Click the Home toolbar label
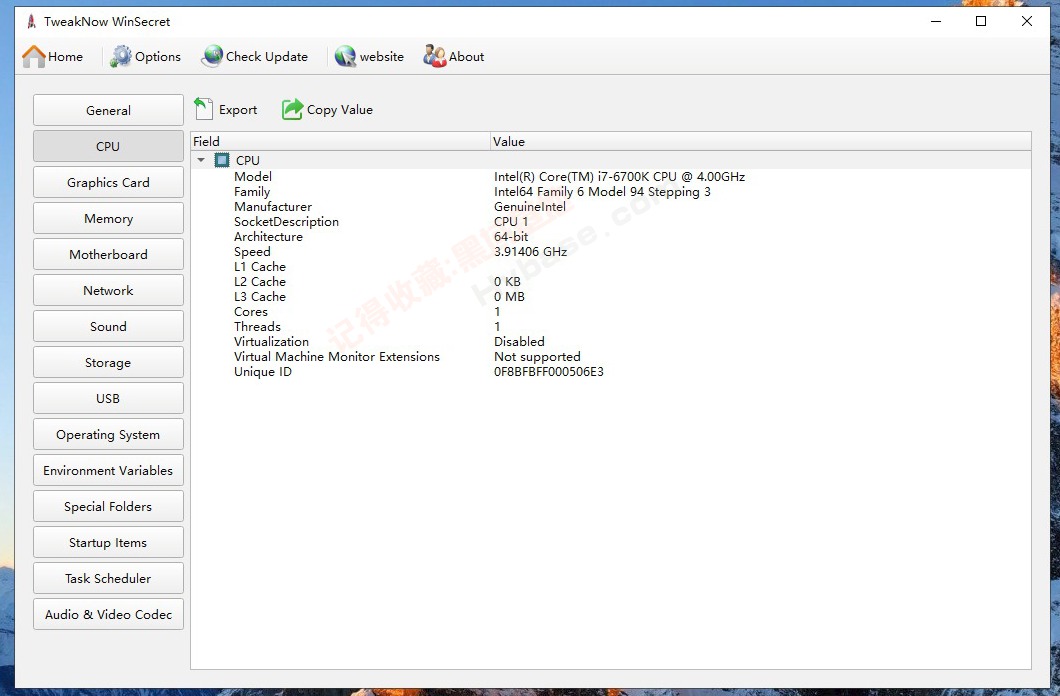Screen dimensions: 1060x696 click(66, 57)
